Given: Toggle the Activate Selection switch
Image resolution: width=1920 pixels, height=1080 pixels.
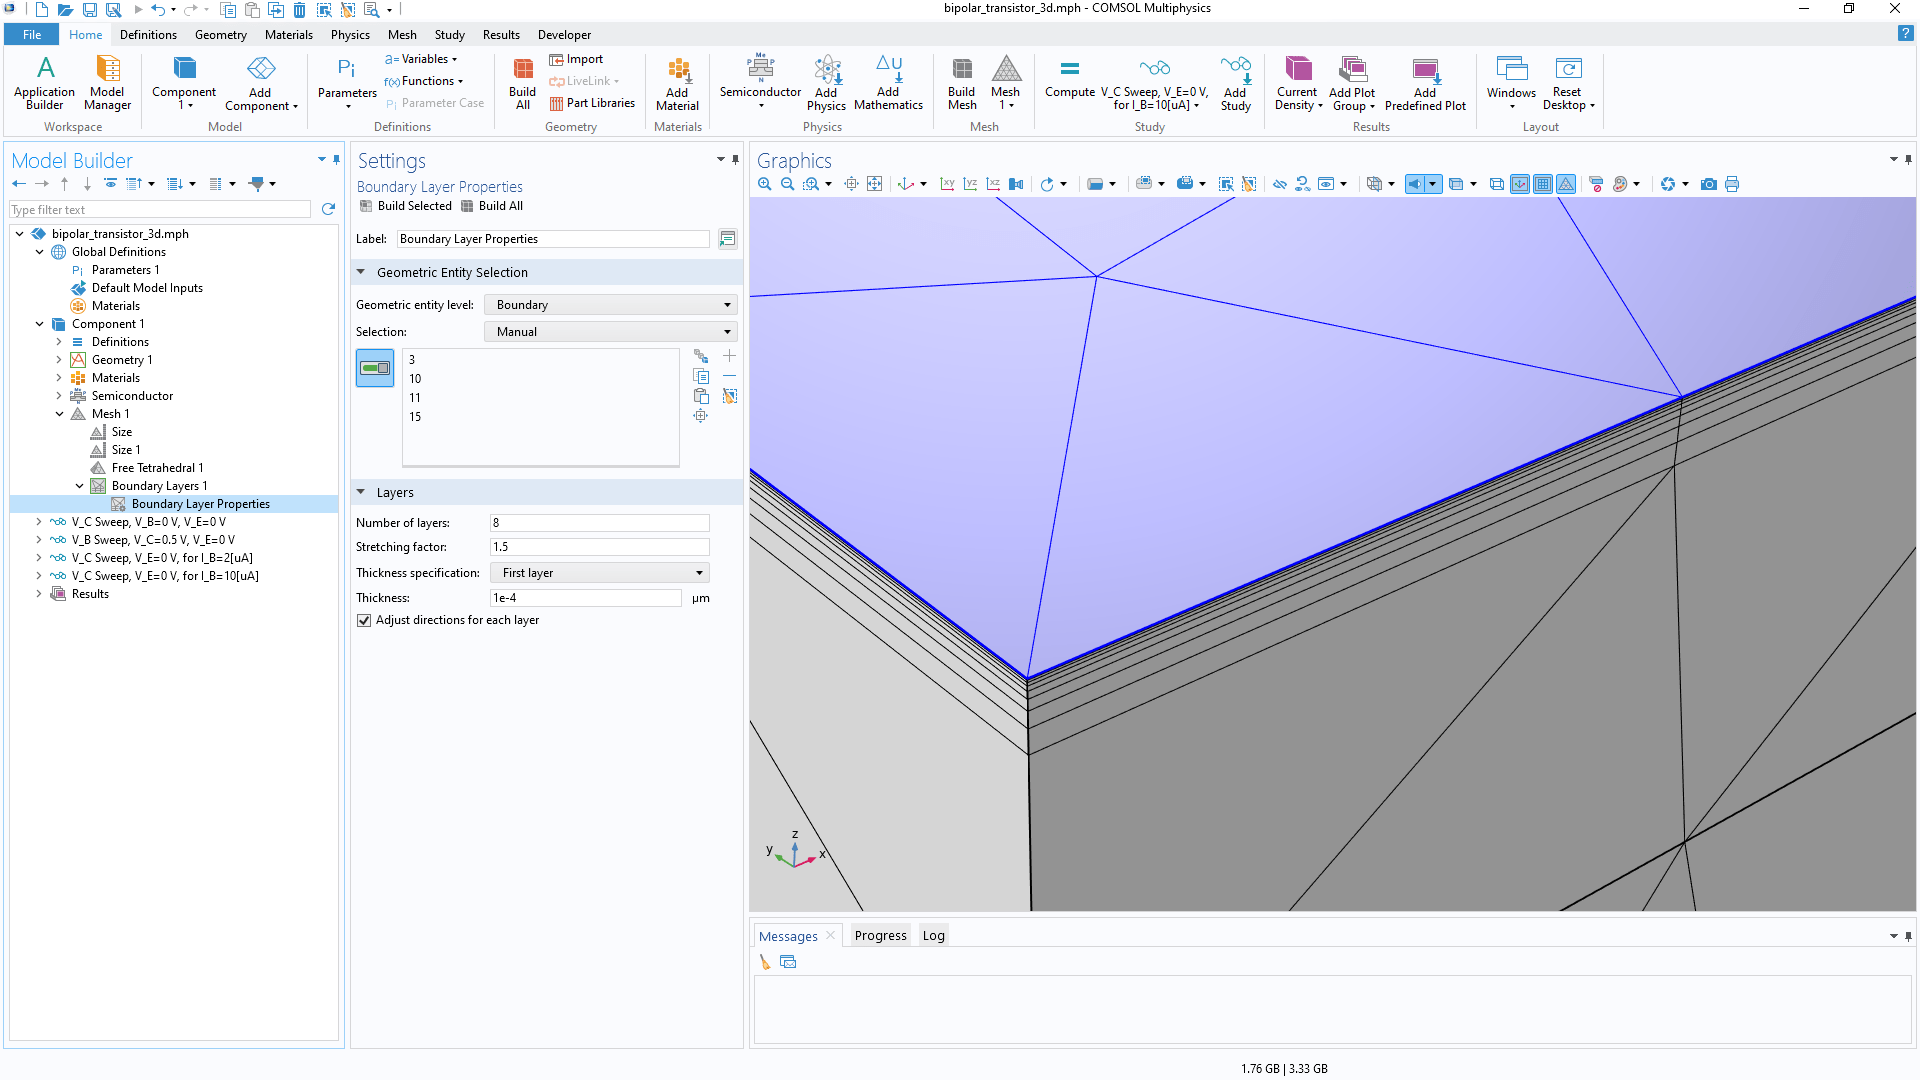Looking at the screenshot, I should pos(375,368).
